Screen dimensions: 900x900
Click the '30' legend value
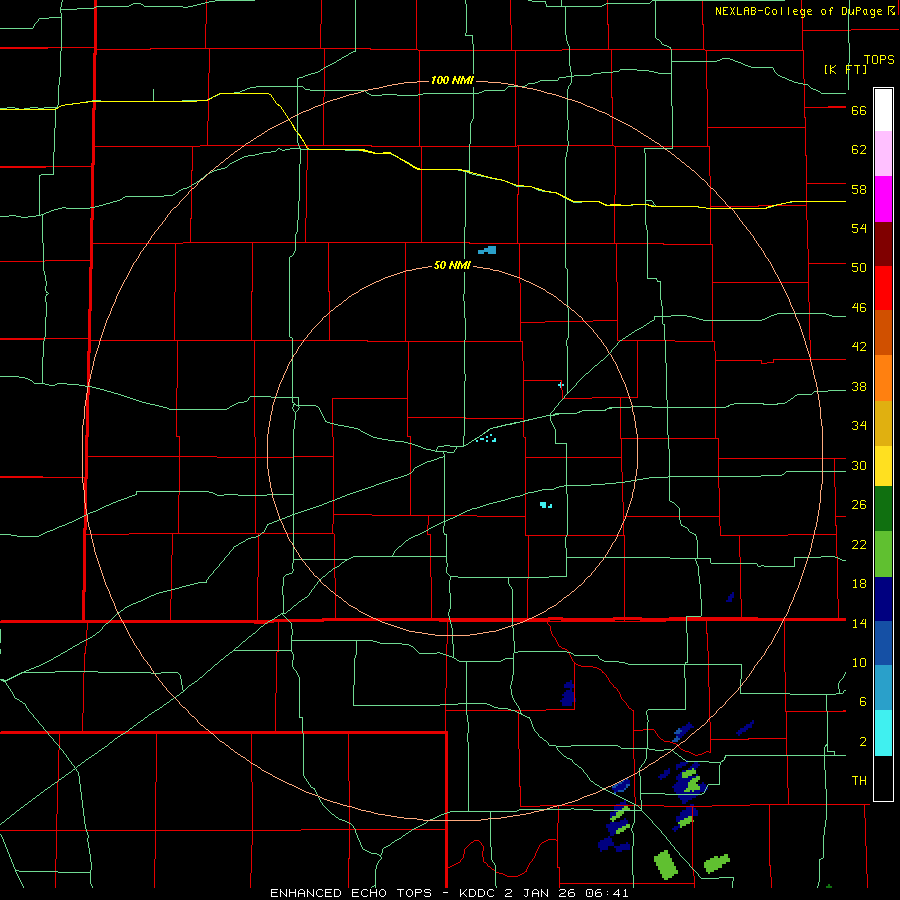click(859, 465)
